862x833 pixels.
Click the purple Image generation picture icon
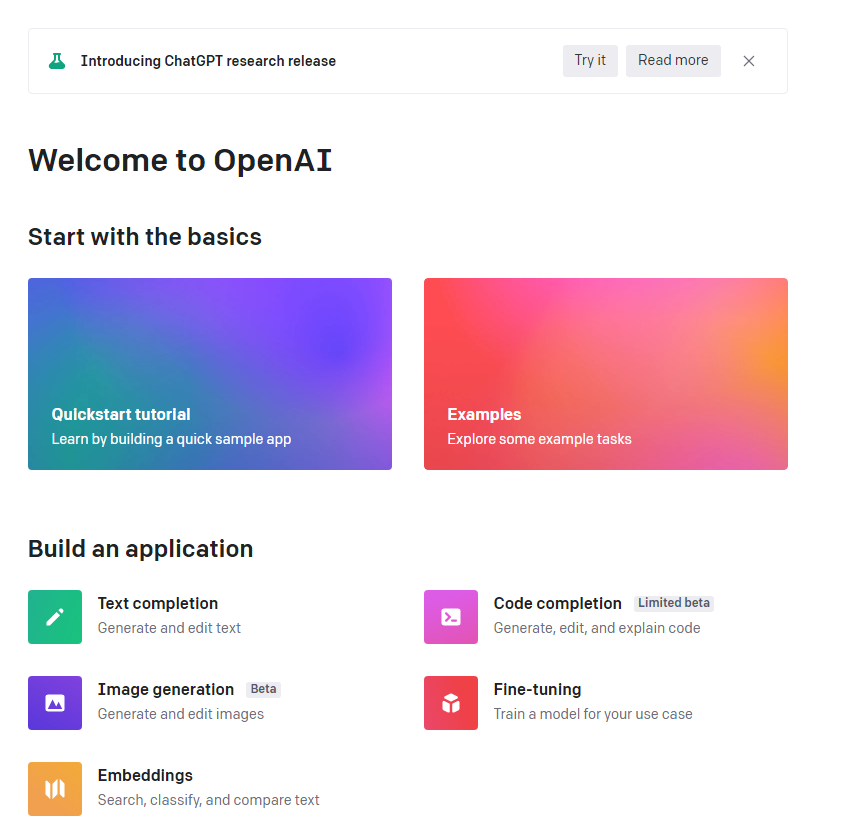(x=55, y=703)
